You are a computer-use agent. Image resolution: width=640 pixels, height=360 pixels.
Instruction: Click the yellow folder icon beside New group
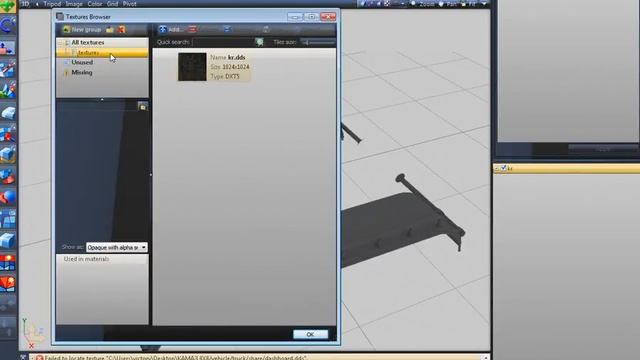(110, 29)
